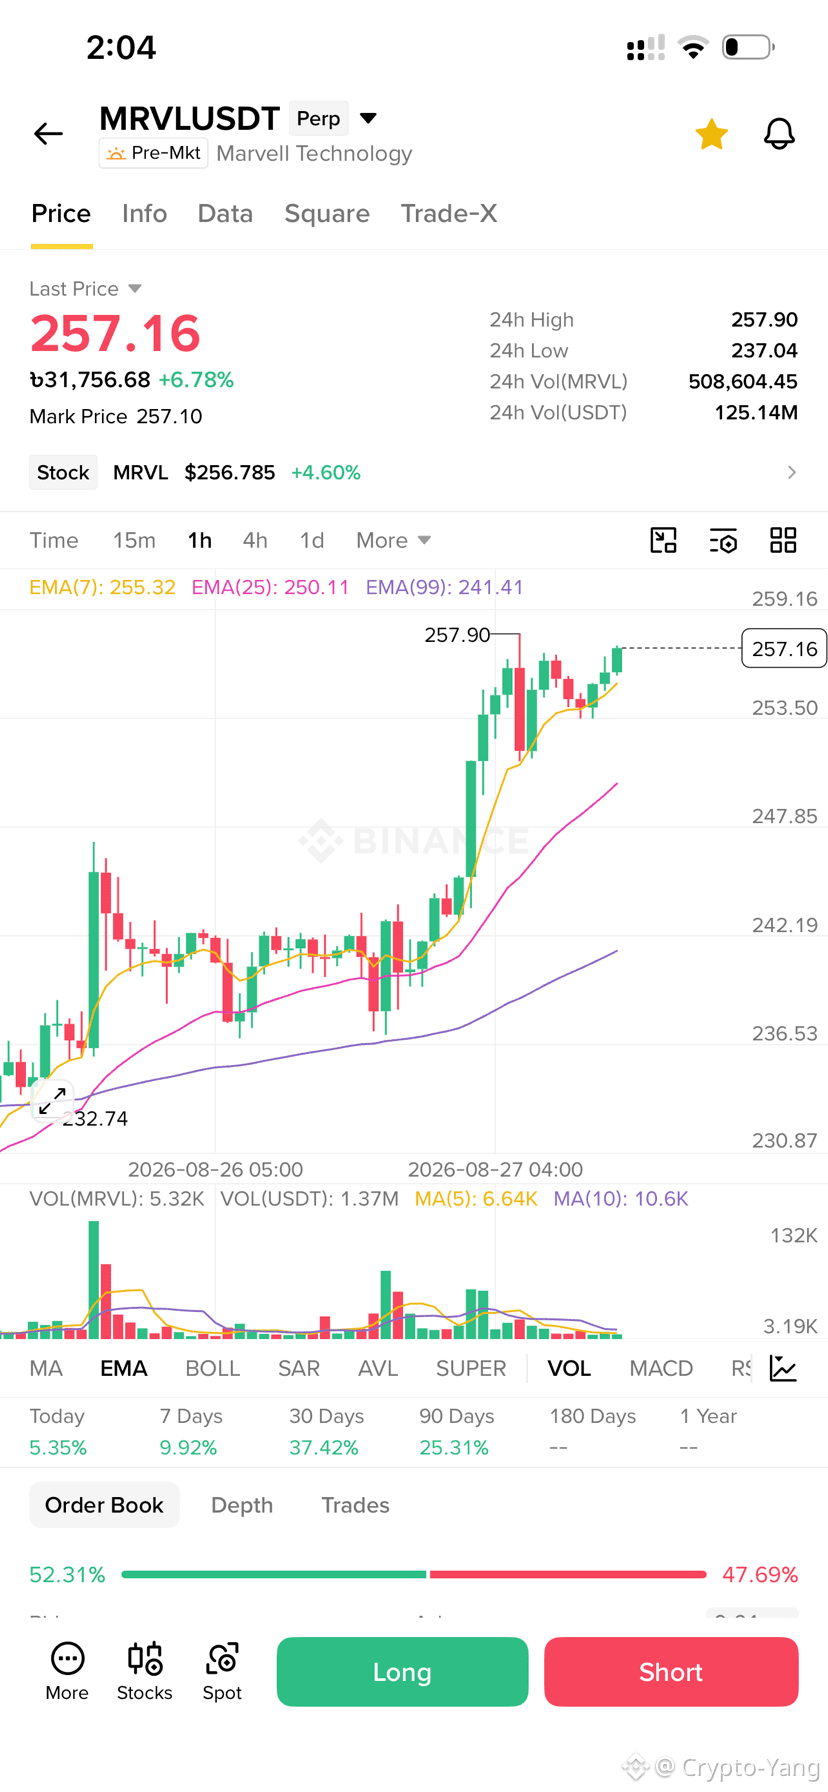Toggle the BOLL indicator

pyautogui.click(x=212, y=1368)
